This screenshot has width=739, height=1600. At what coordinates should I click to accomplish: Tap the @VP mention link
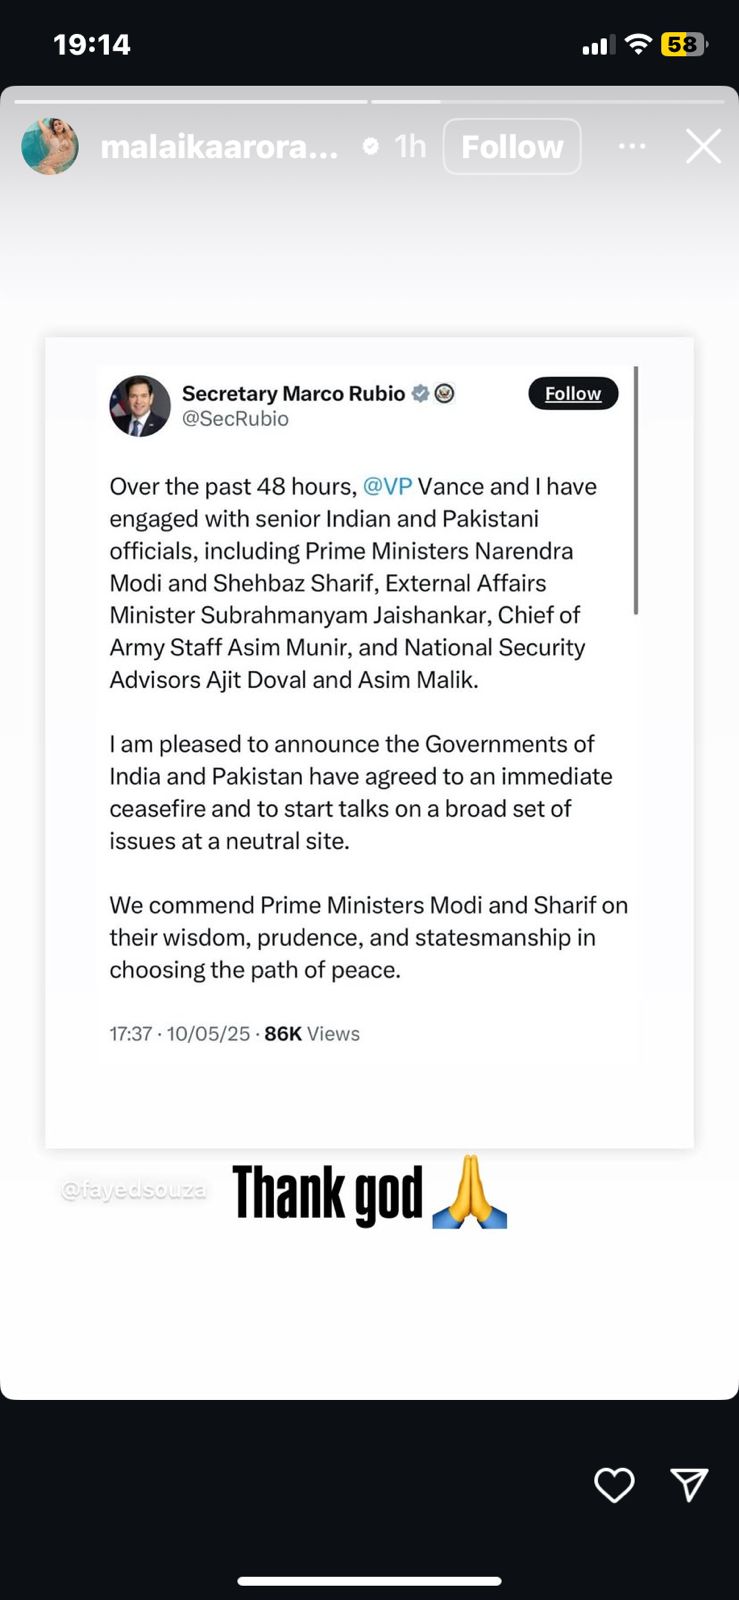[387, 487]
